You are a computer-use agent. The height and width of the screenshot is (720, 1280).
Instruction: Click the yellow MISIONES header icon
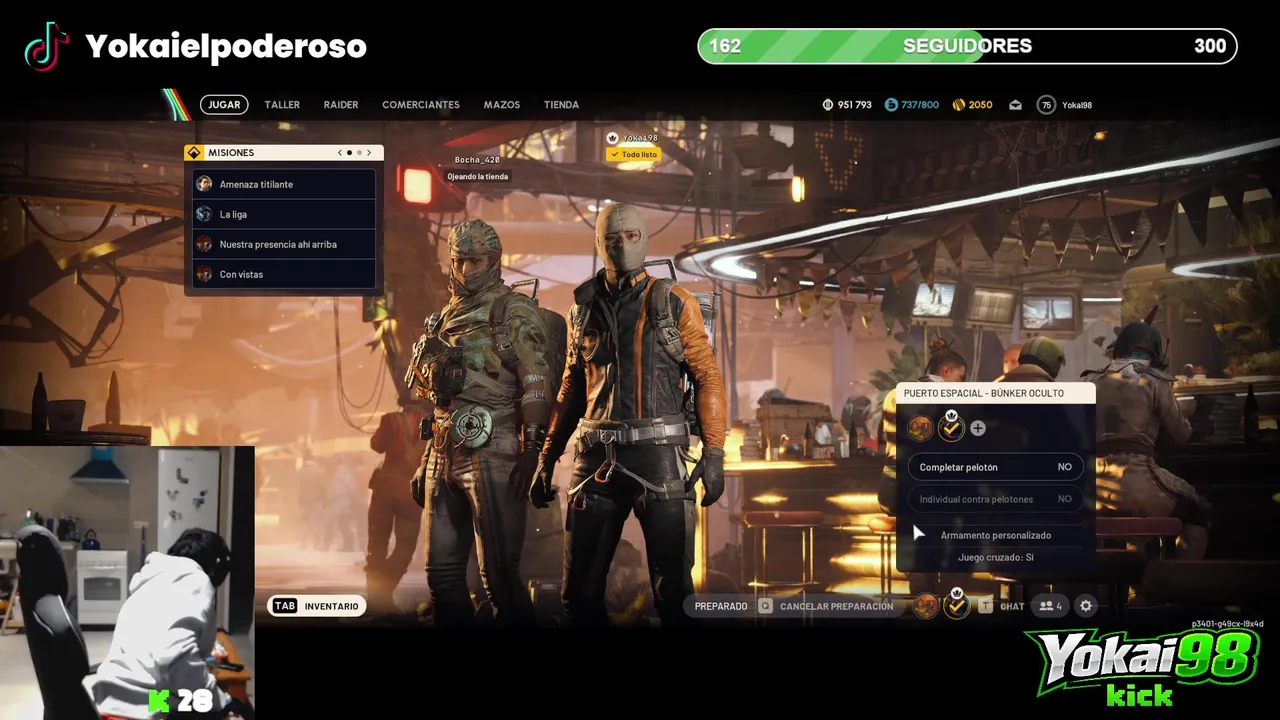(x=194, y=153)
